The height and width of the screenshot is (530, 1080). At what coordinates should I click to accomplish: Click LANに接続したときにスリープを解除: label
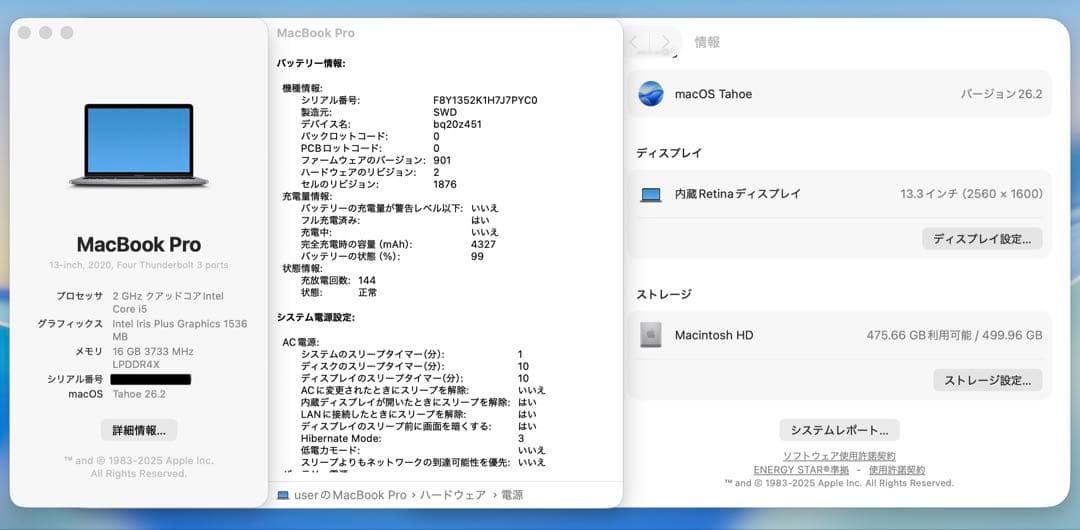point(384,414)
